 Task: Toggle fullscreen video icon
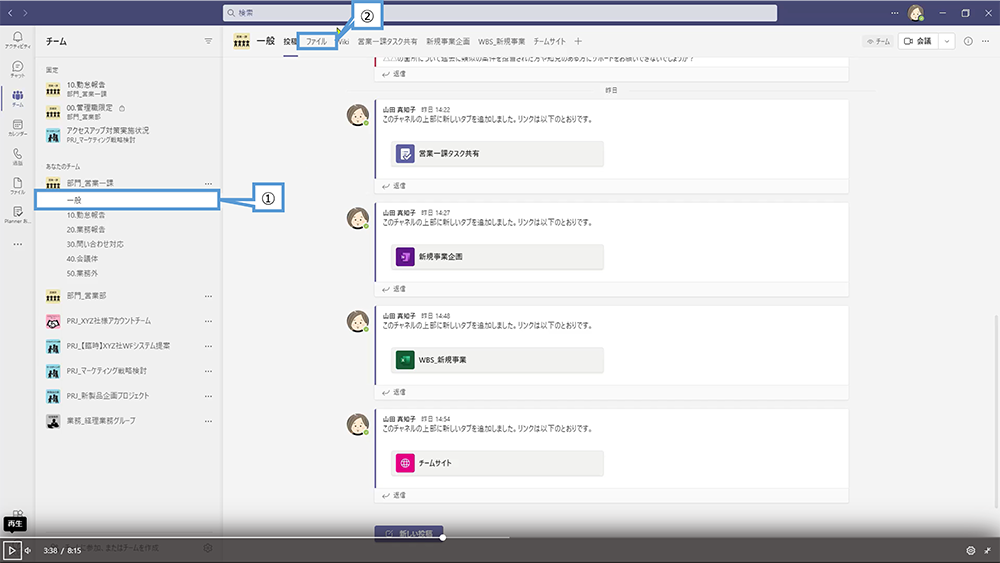987,550
